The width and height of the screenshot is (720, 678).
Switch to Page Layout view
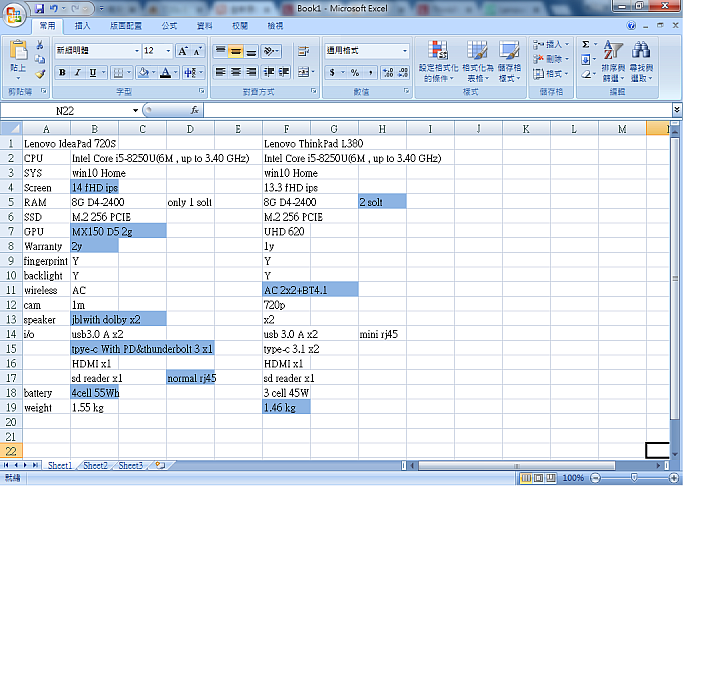[538, 478]
